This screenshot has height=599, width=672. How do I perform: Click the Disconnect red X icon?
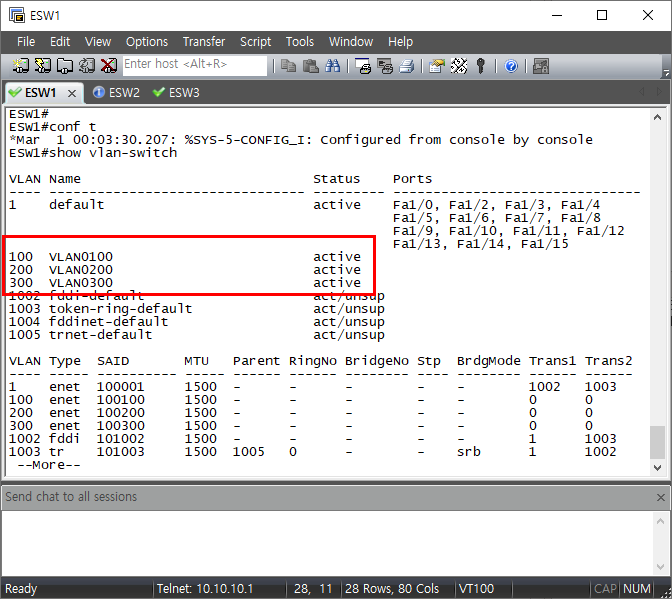point(108,66)
